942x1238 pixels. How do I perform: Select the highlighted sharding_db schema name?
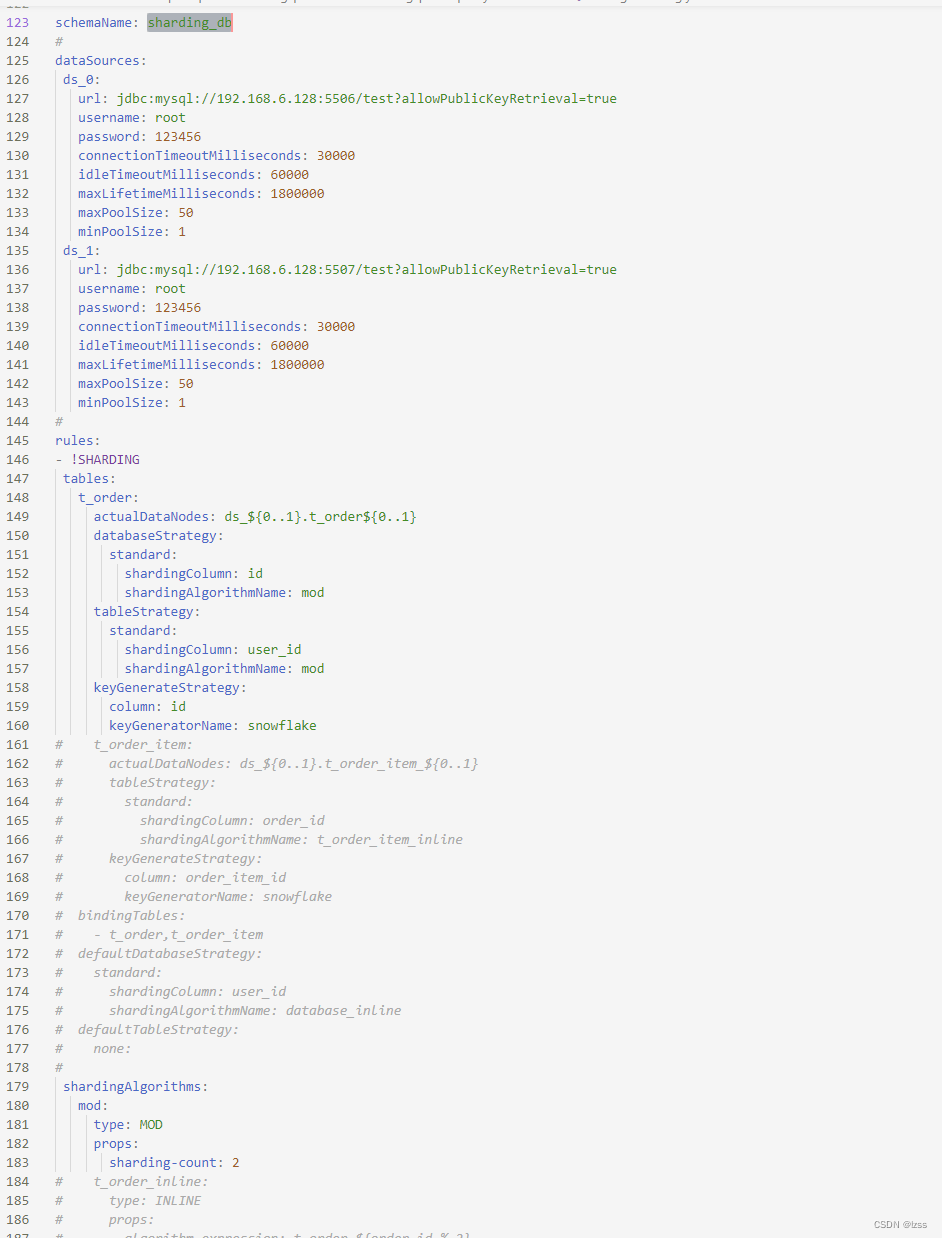tap(189, 22)
